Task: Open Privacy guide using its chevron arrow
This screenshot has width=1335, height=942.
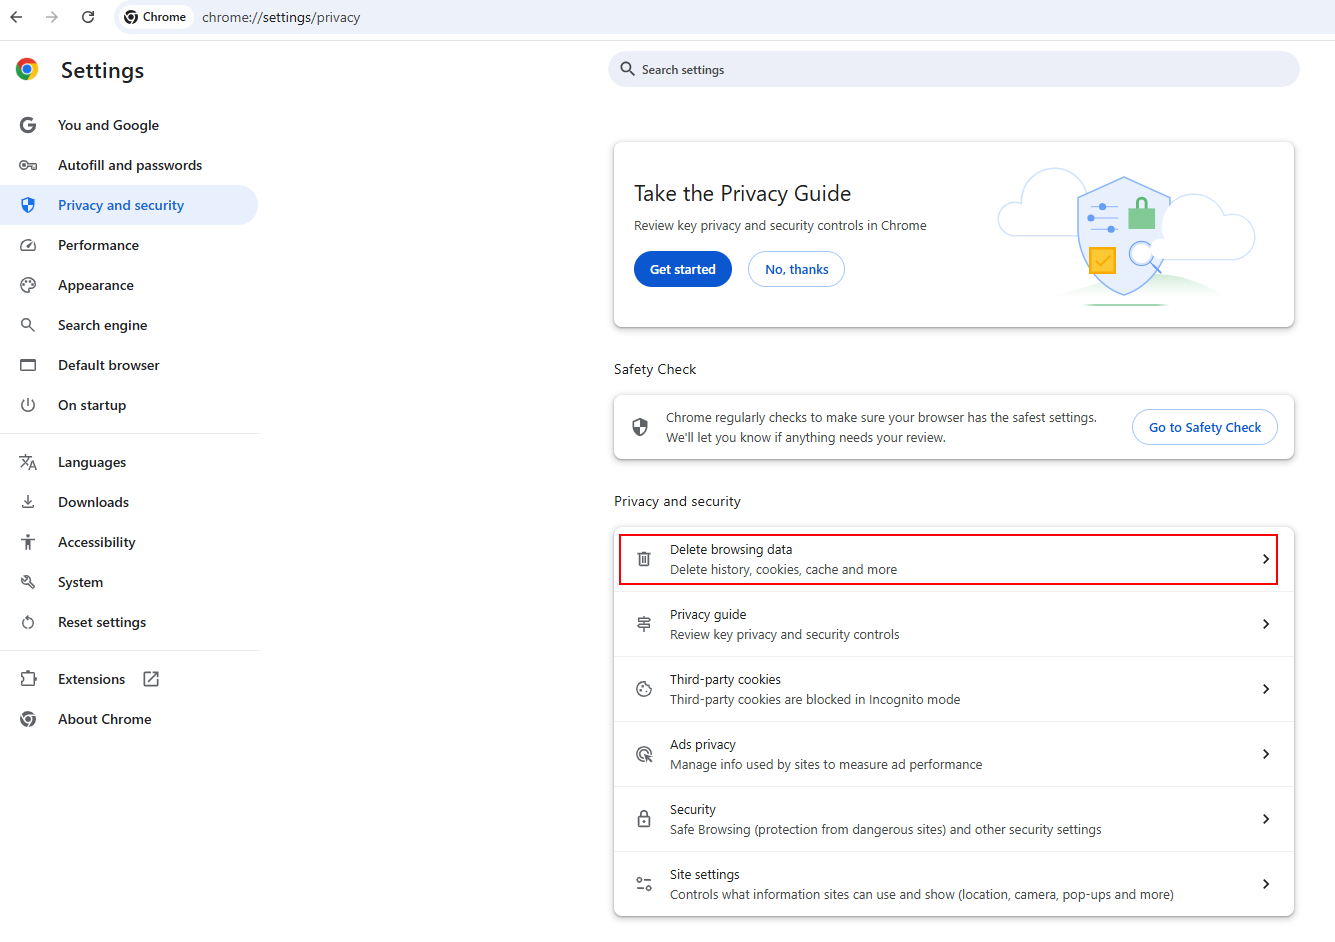Action: [x=1266, y=624]
